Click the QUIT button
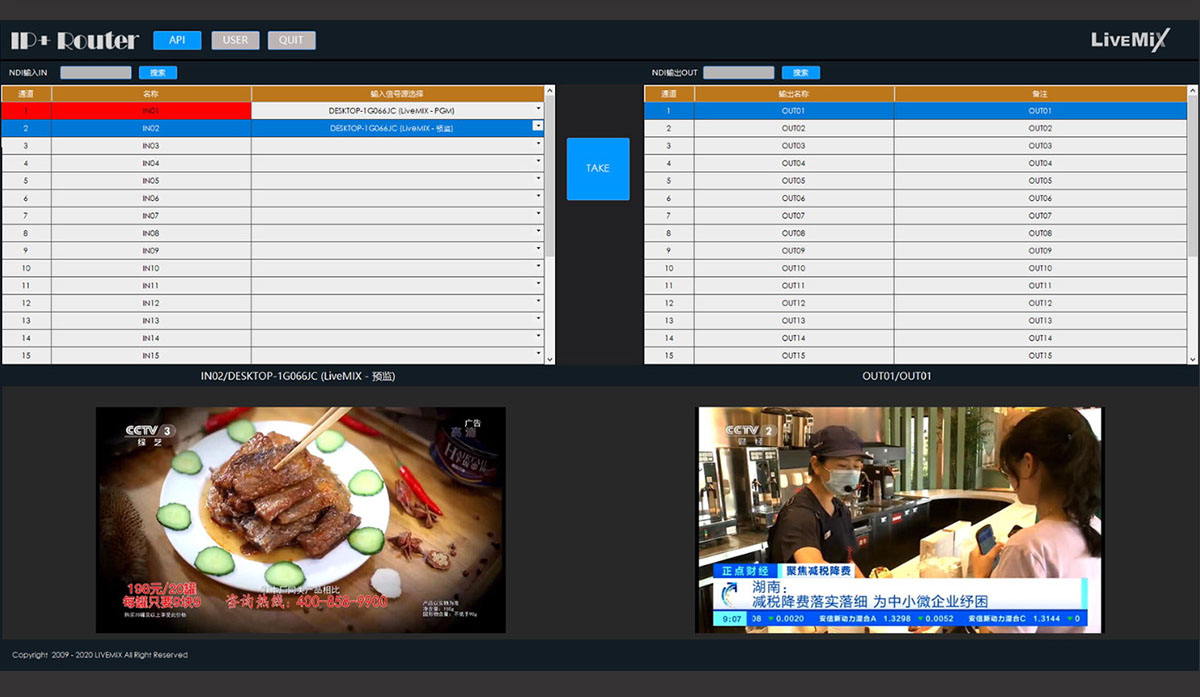Screen dimensions: 1200x697 click(x=291, y=40)
